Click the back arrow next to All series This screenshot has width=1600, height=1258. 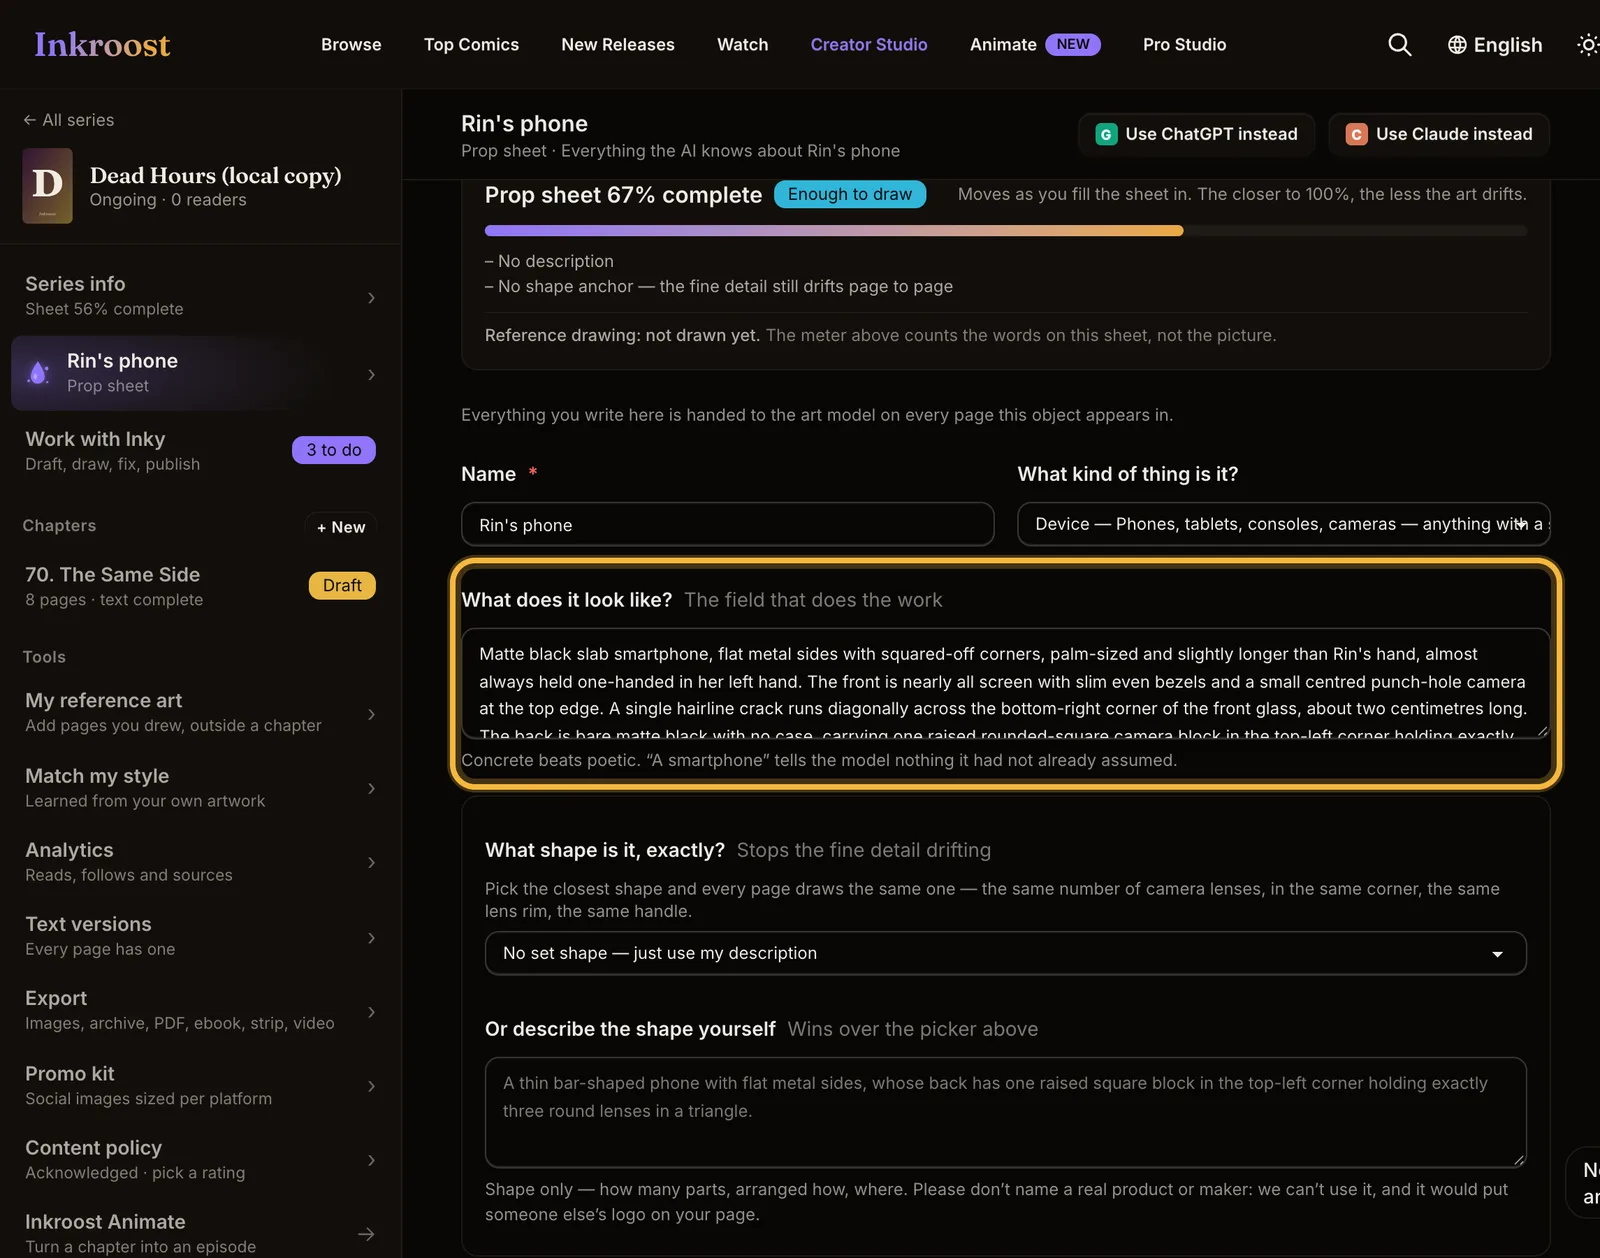(x=29, y=120)
